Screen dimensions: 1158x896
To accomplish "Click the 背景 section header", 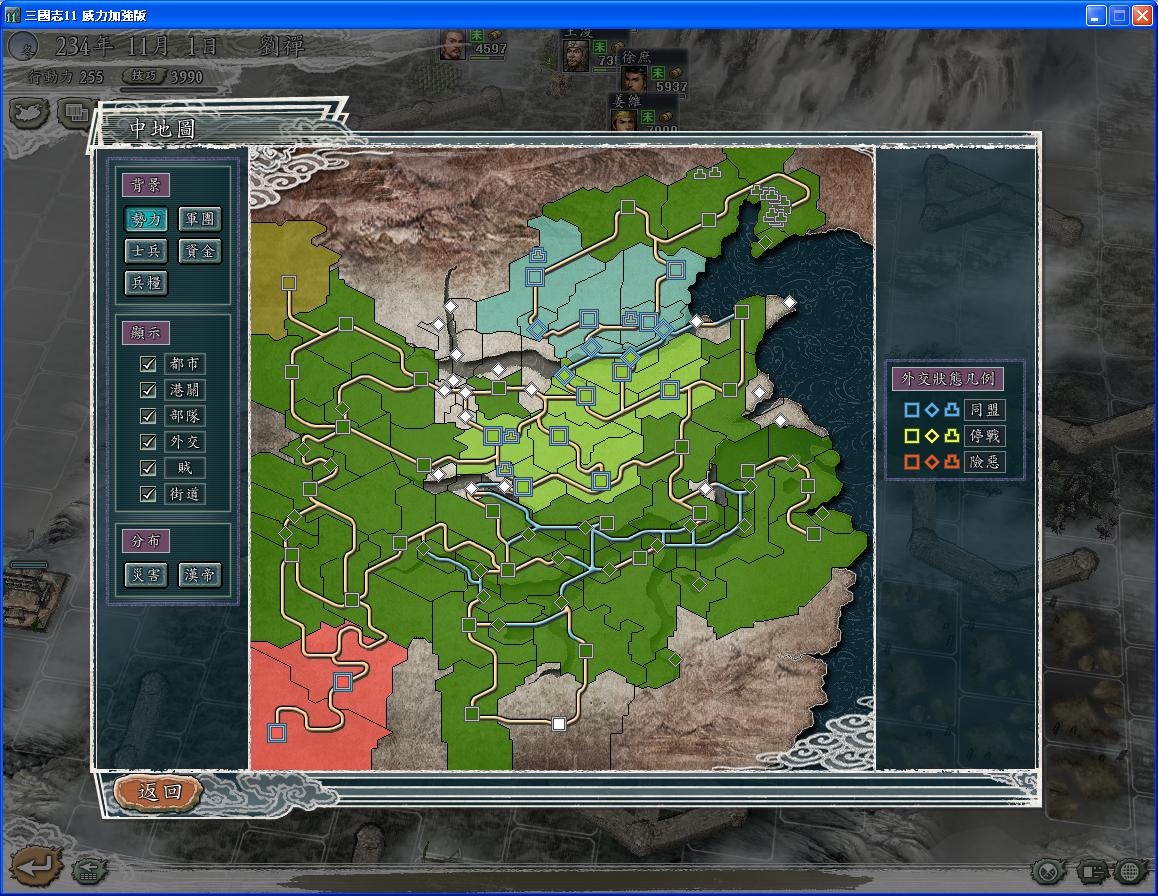I will [x=145, y=185].
